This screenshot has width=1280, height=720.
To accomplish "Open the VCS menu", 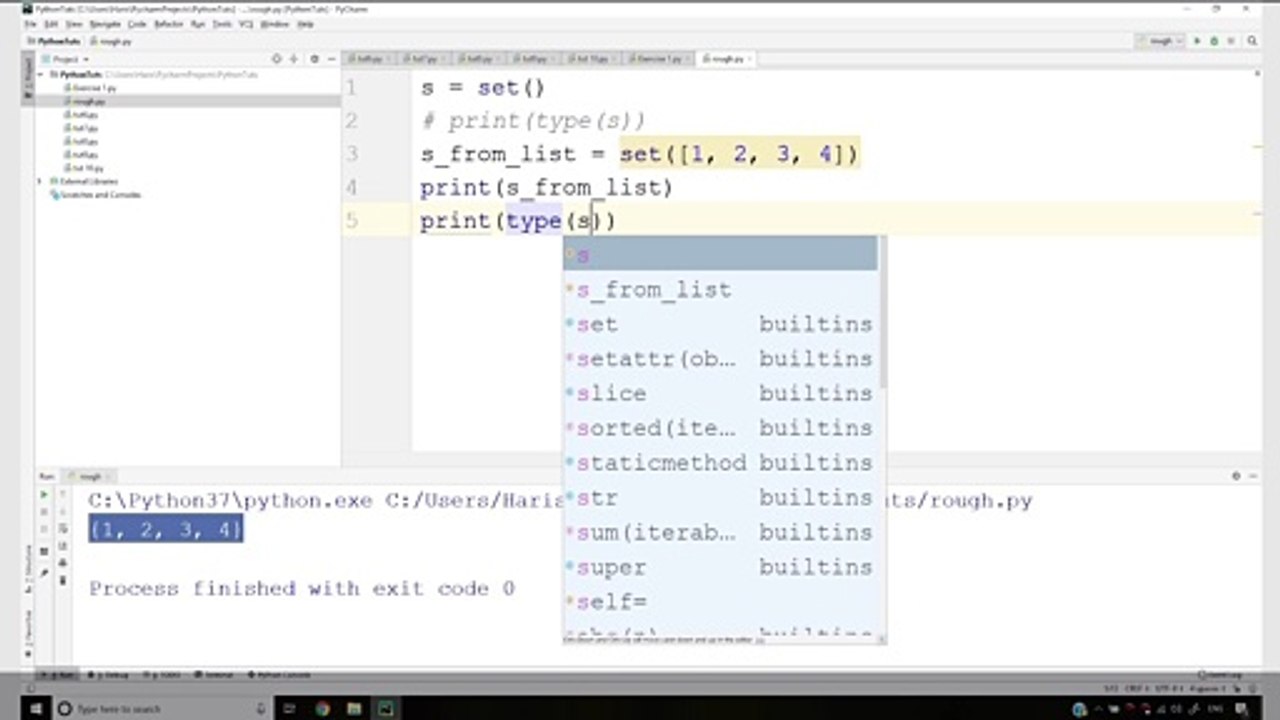I will click(x=246, y=23).
